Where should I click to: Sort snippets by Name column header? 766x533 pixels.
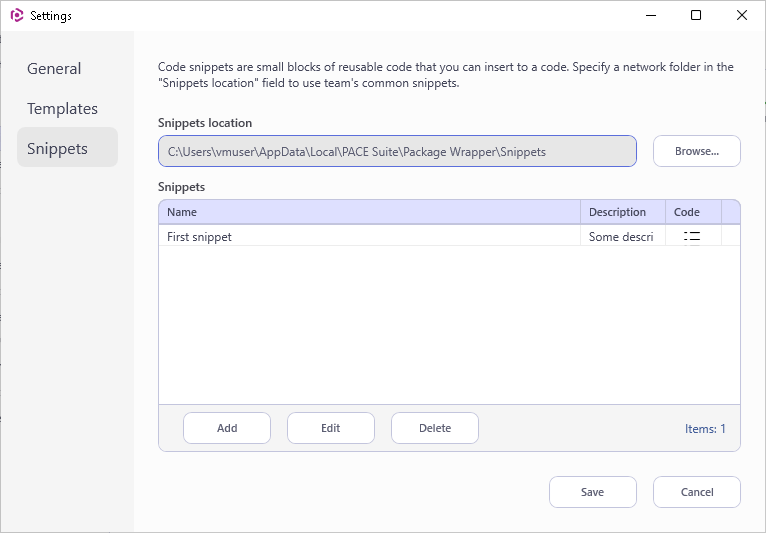coord(369,212)
